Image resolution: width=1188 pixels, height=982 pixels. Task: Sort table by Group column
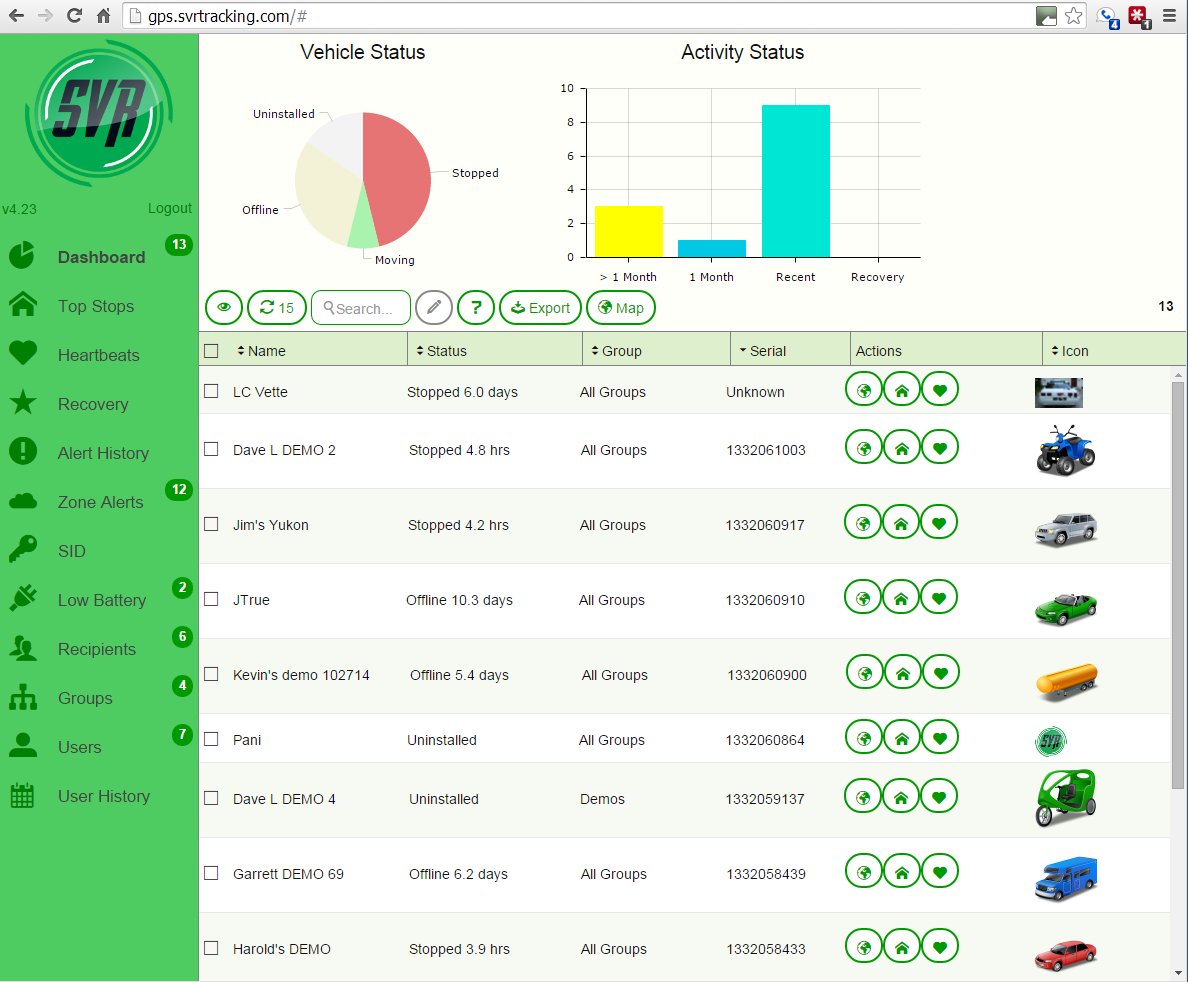617,351
